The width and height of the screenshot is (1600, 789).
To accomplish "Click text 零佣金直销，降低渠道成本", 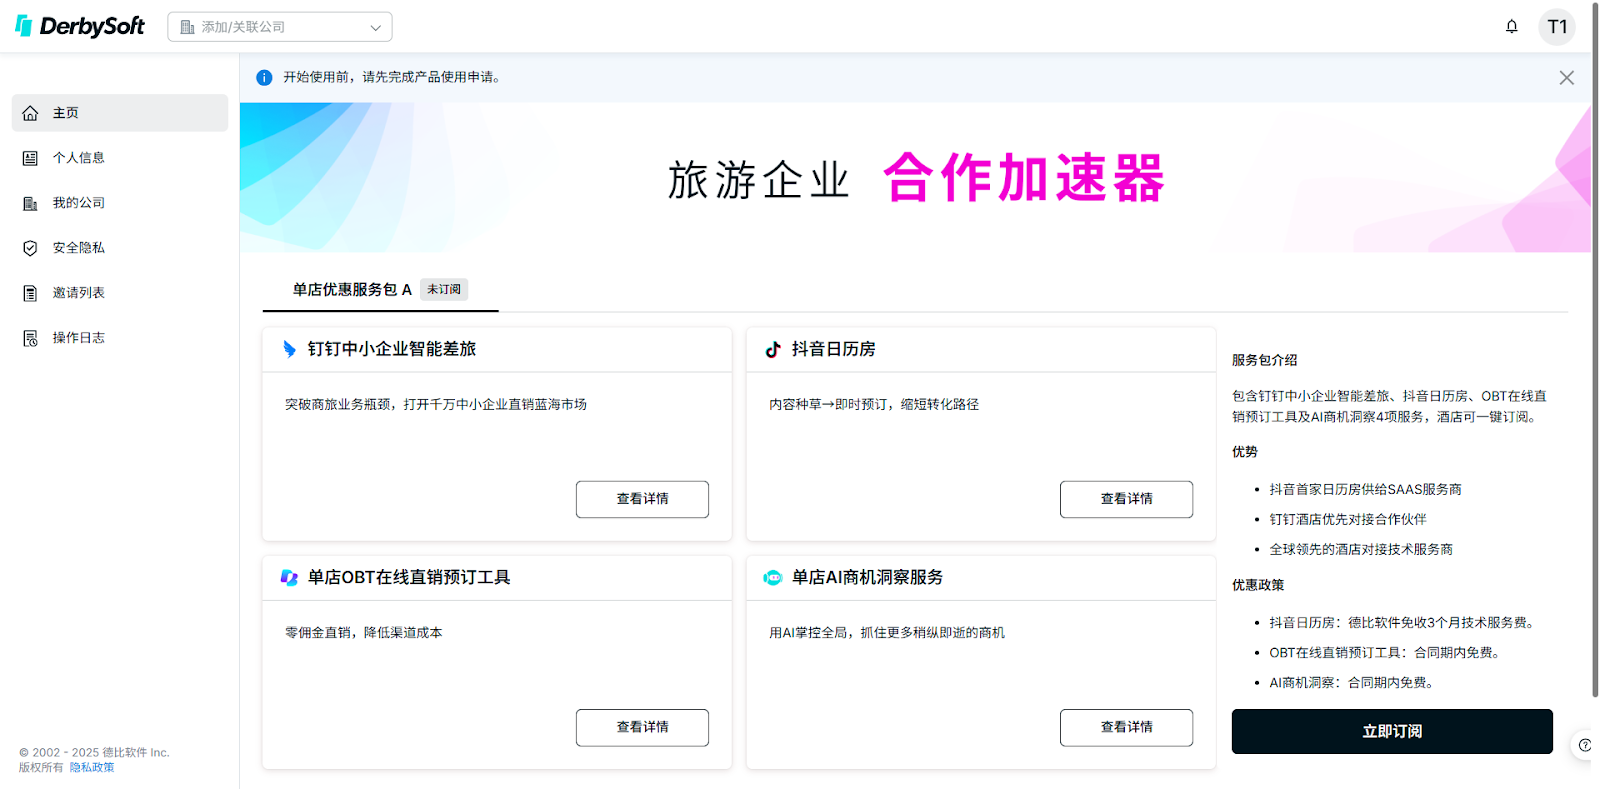I will click(x=364, y=632).
